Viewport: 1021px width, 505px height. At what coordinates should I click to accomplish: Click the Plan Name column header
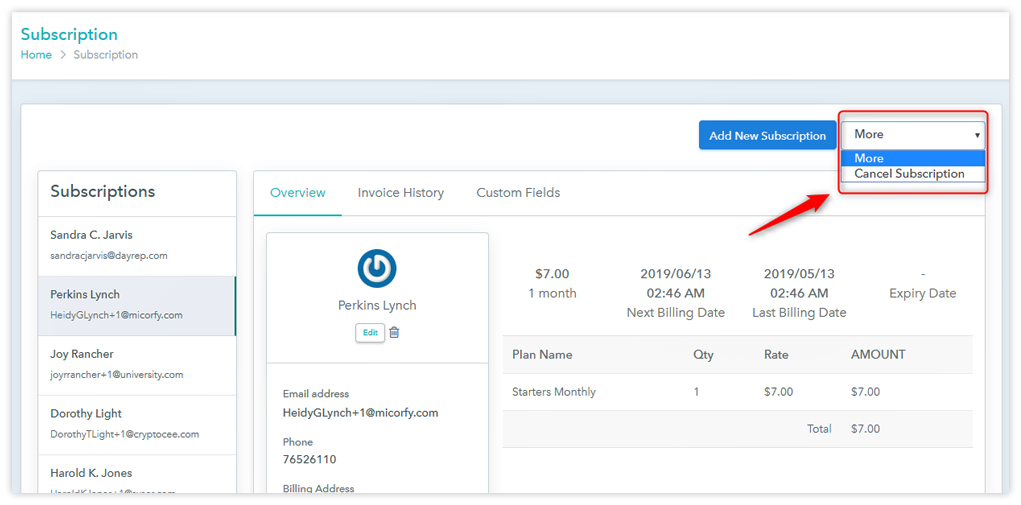pyautogui.click(x=542, y=355)
